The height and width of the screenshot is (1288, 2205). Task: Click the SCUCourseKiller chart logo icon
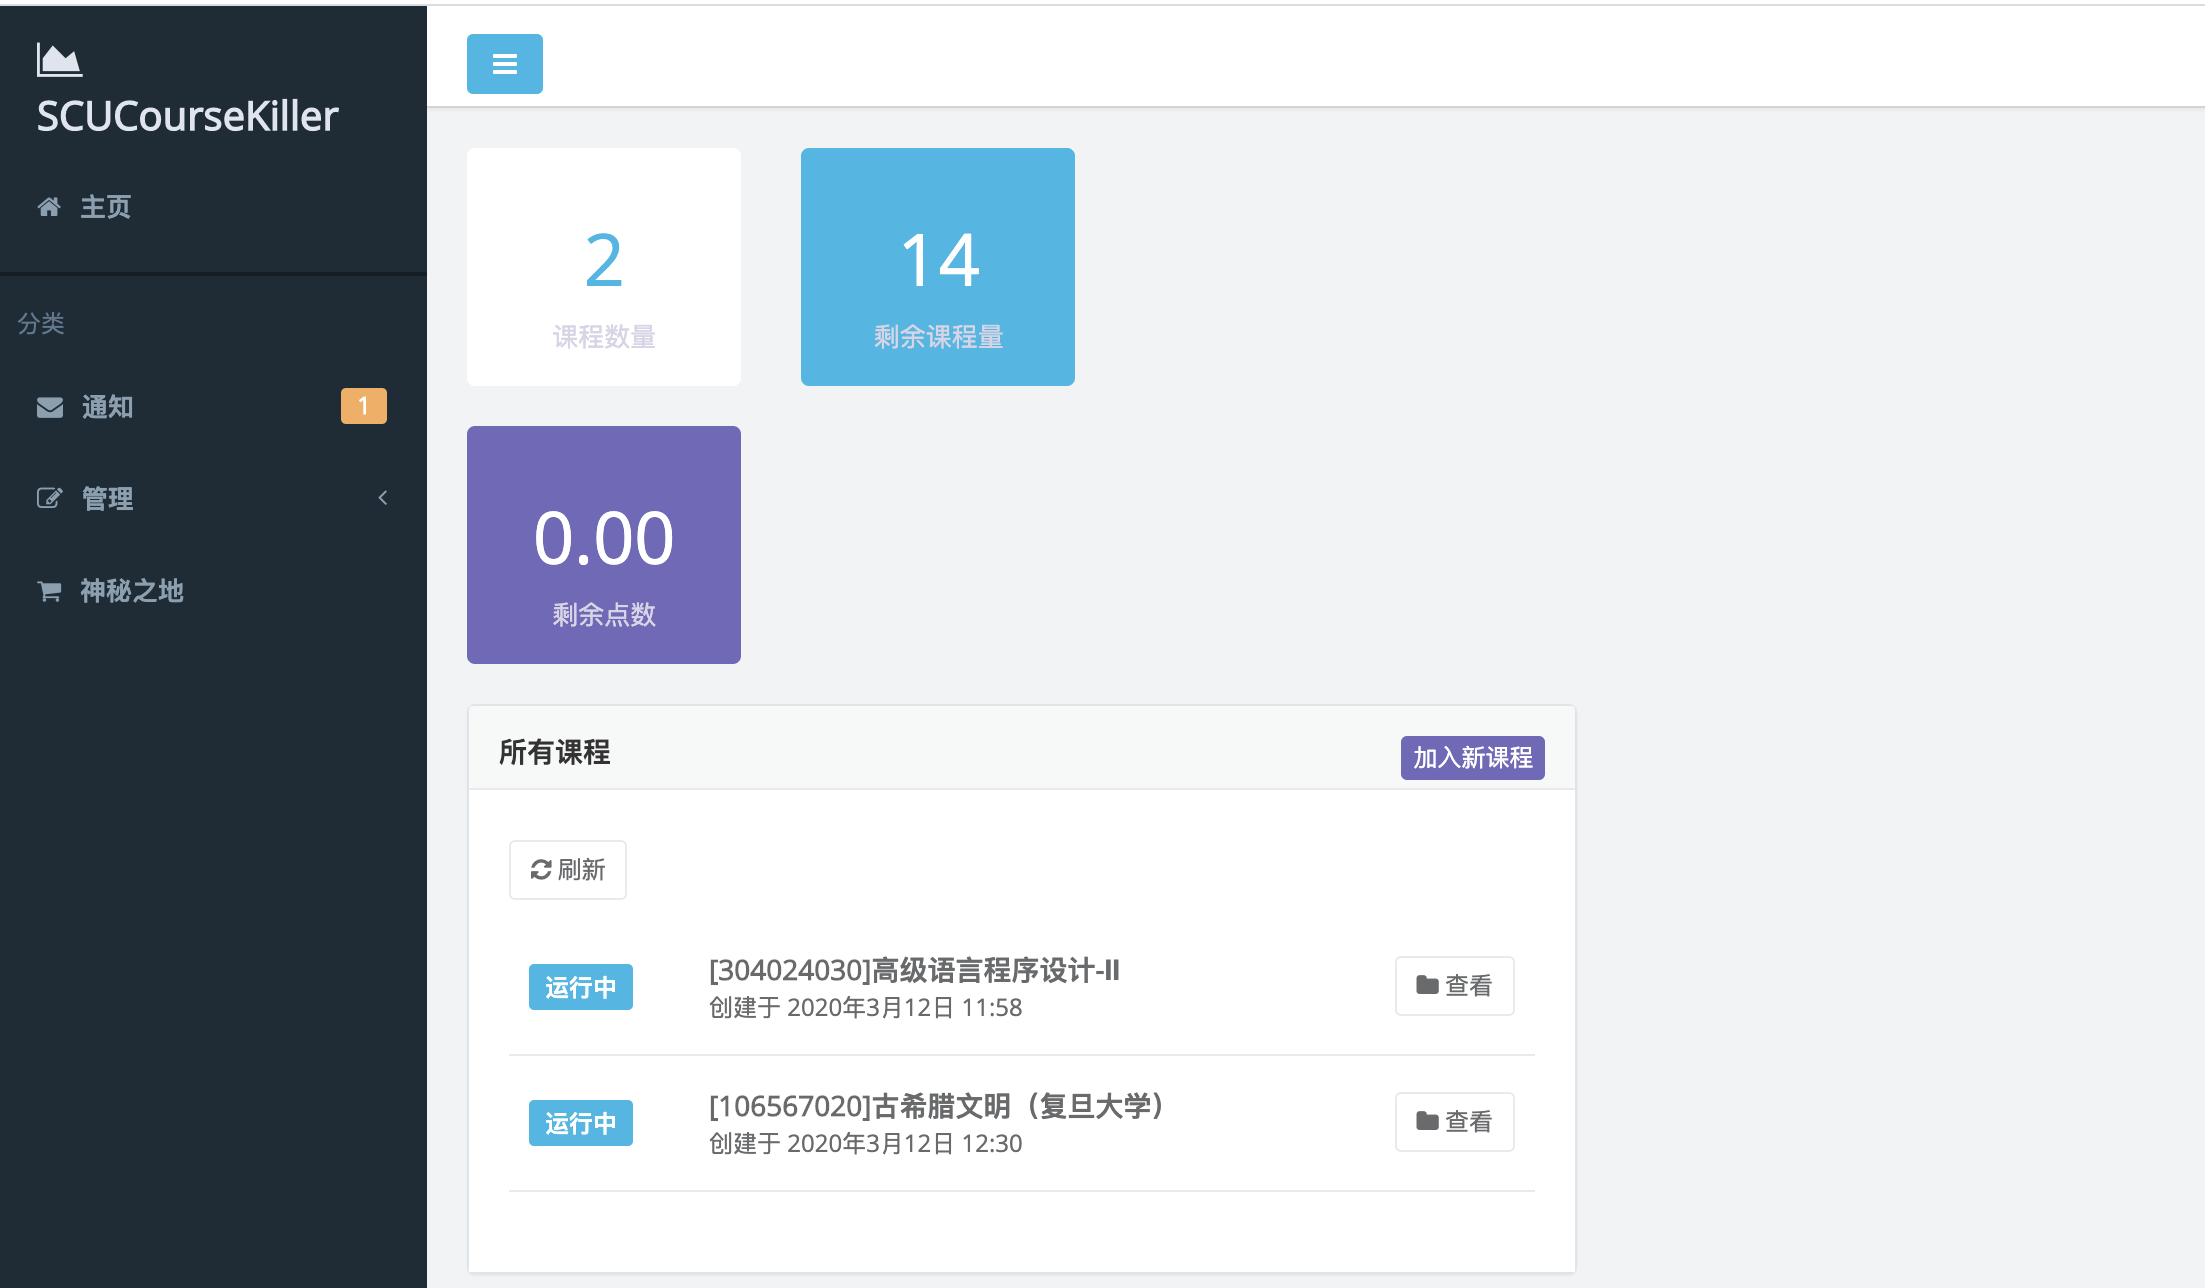point(59,60)
